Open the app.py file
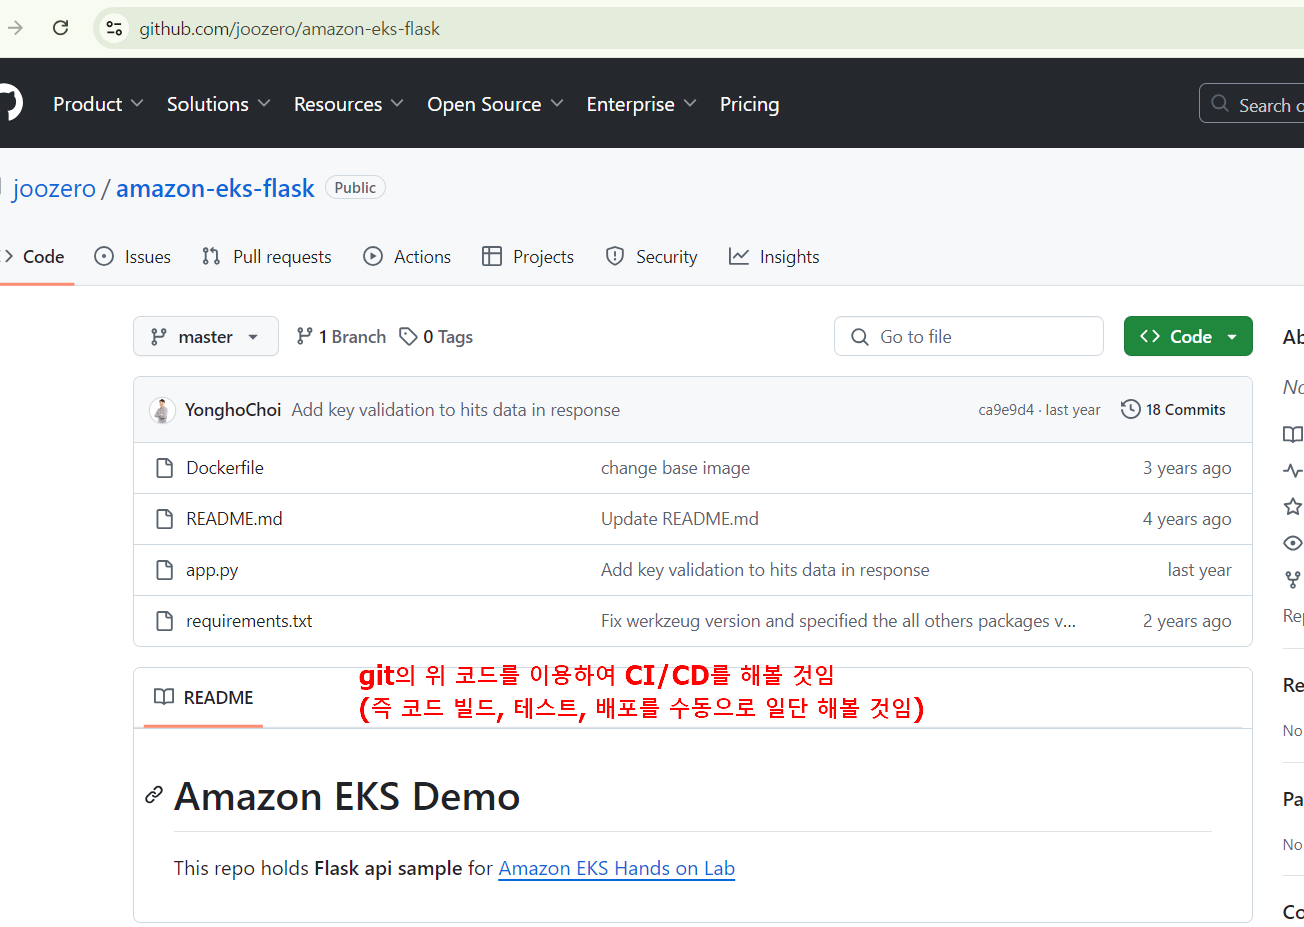This screenshot has width=1304, height=927. click(x=212, y=570)
